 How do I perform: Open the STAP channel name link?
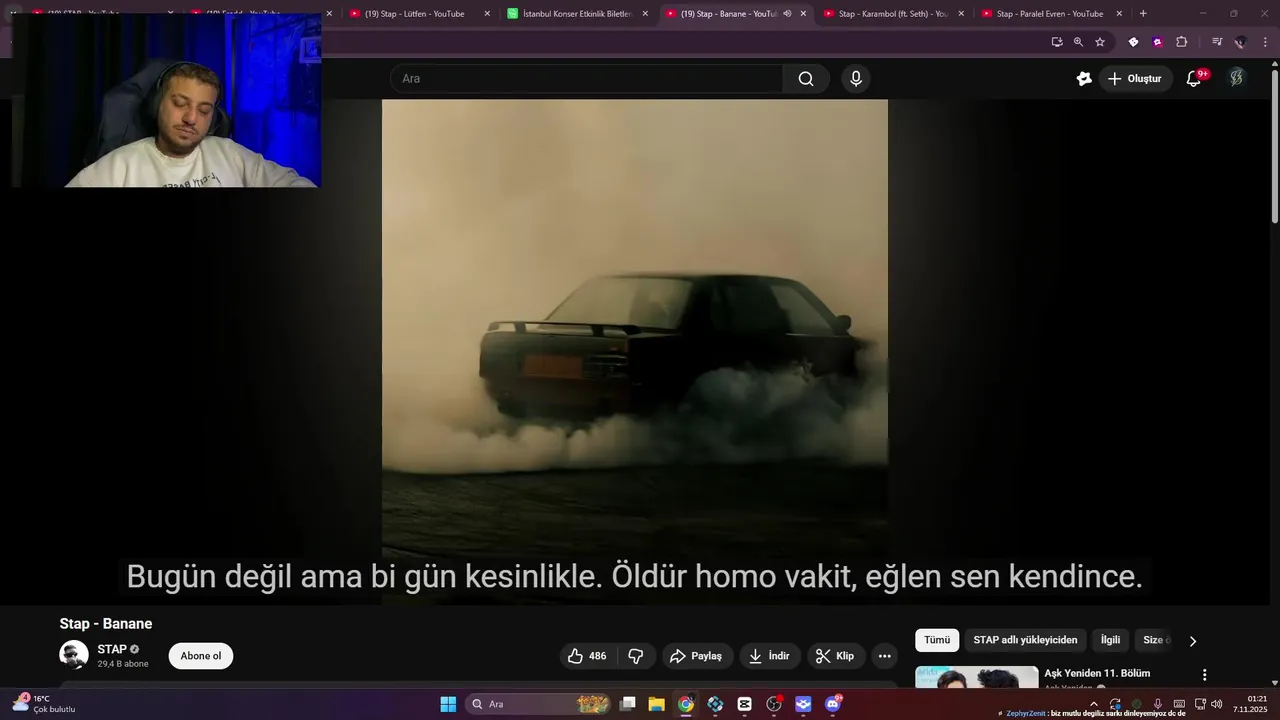(112, 649)
